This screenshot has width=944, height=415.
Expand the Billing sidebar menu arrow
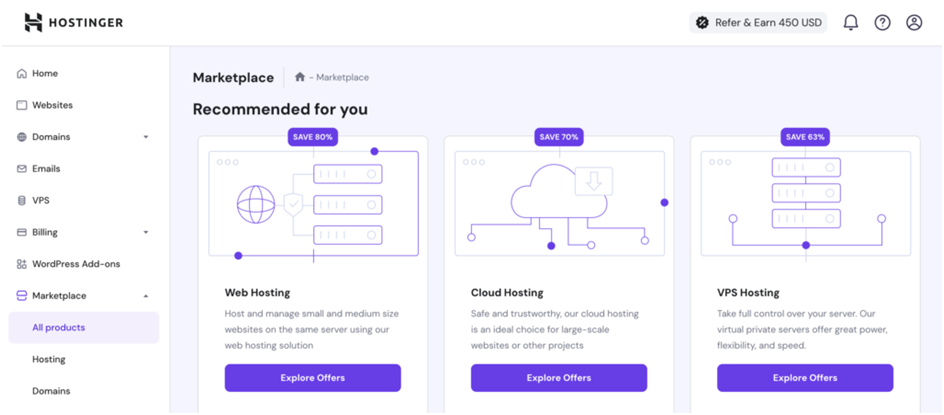pyautogui.click(x=146, y=233)
